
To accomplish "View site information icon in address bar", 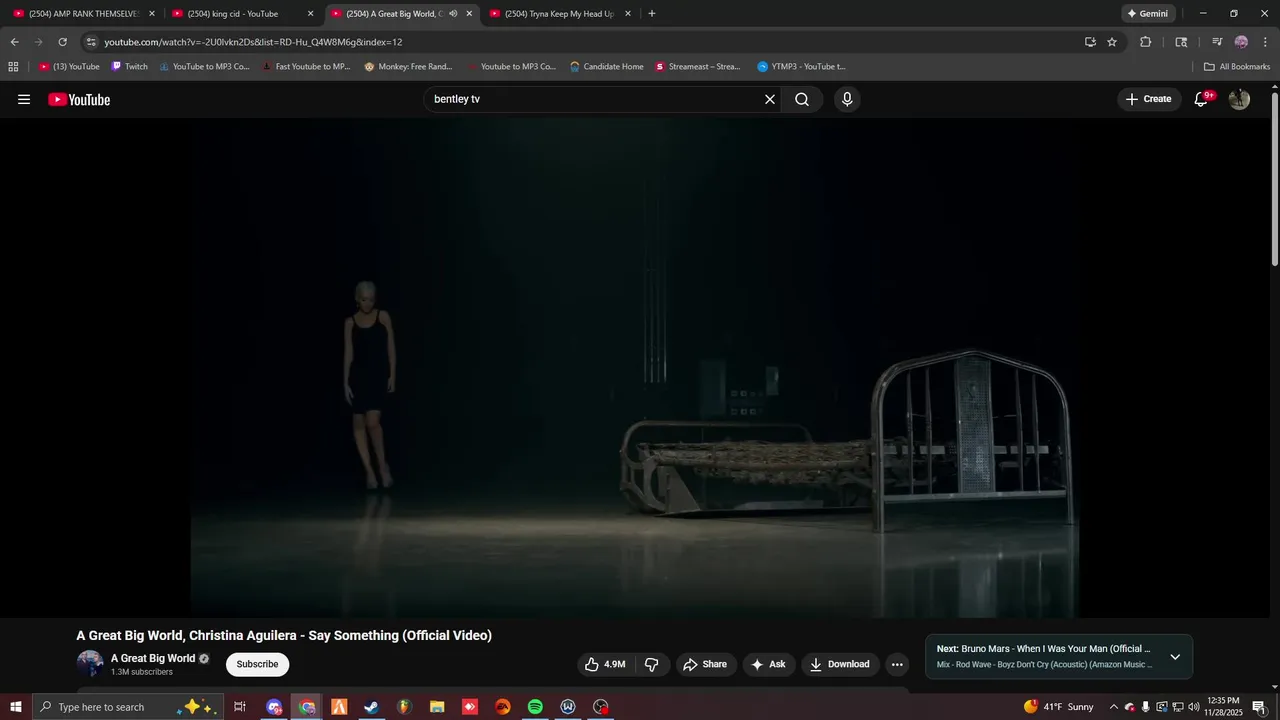I will coord(91,42).
